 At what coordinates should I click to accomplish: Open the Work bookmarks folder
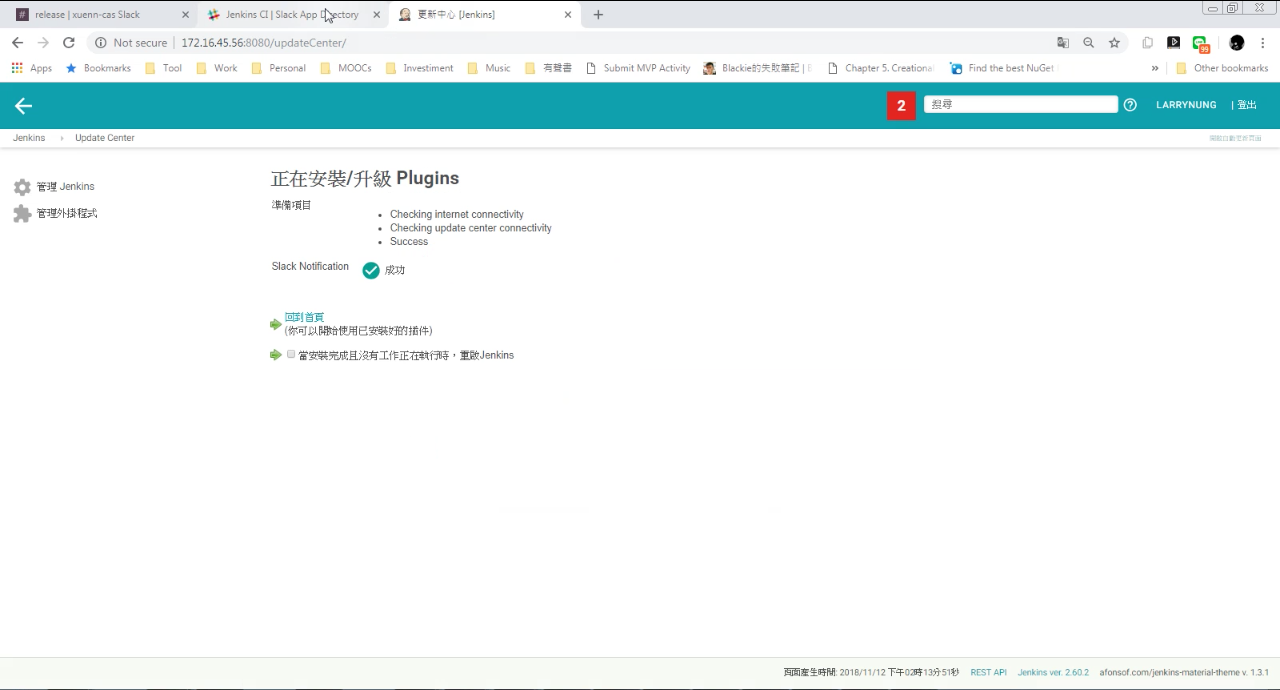click(x=217, y=68)
